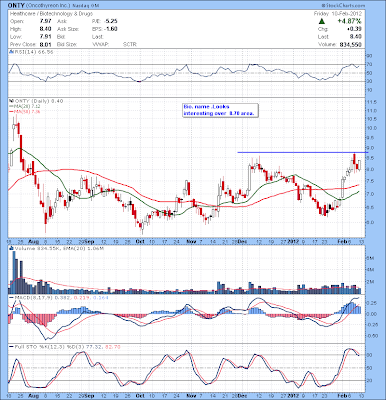Click the blue annotation box about 8.70 area

click(x=220, y=110)
